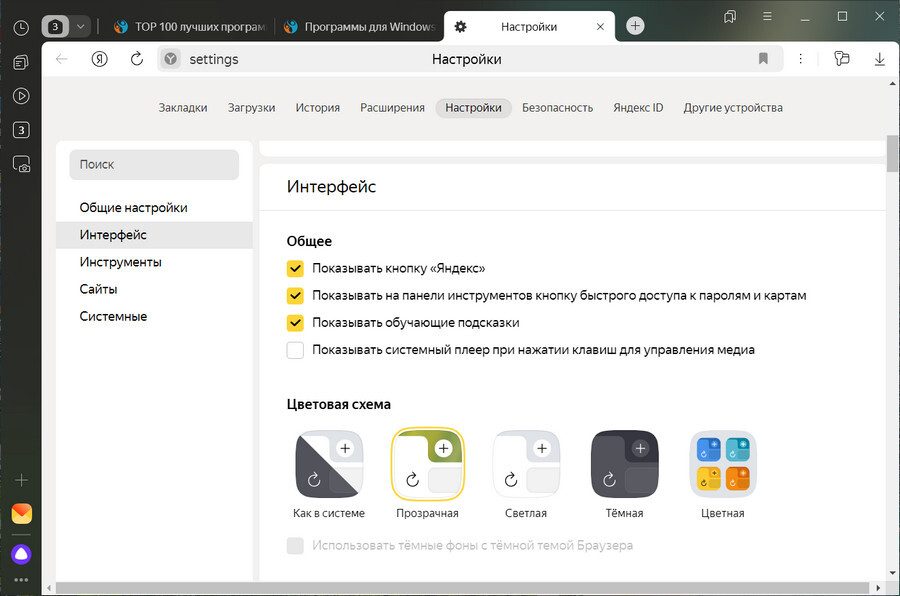
Task: Select the Настройки browser tab
Action: click(x=529, y=26)
